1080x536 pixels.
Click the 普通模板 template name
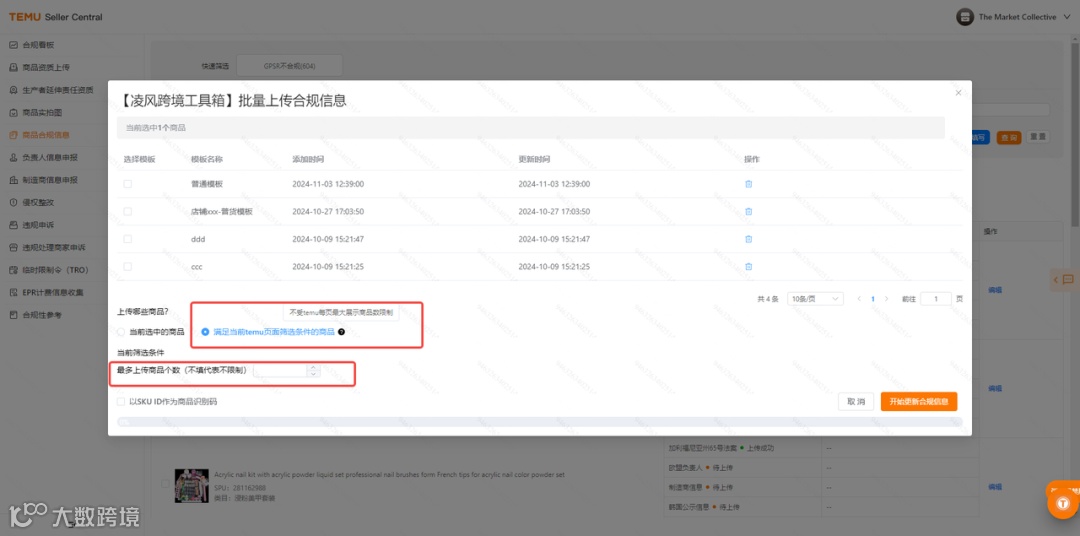click(x=207, y=184)
